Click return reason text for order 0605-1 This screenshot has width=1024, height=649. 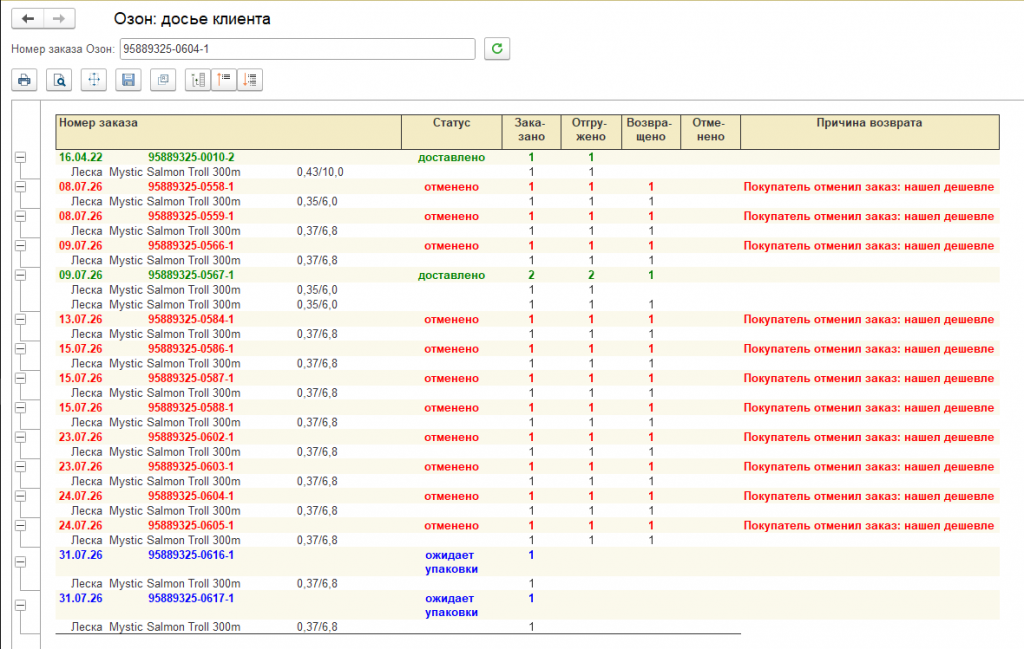(x=869, y=526)
